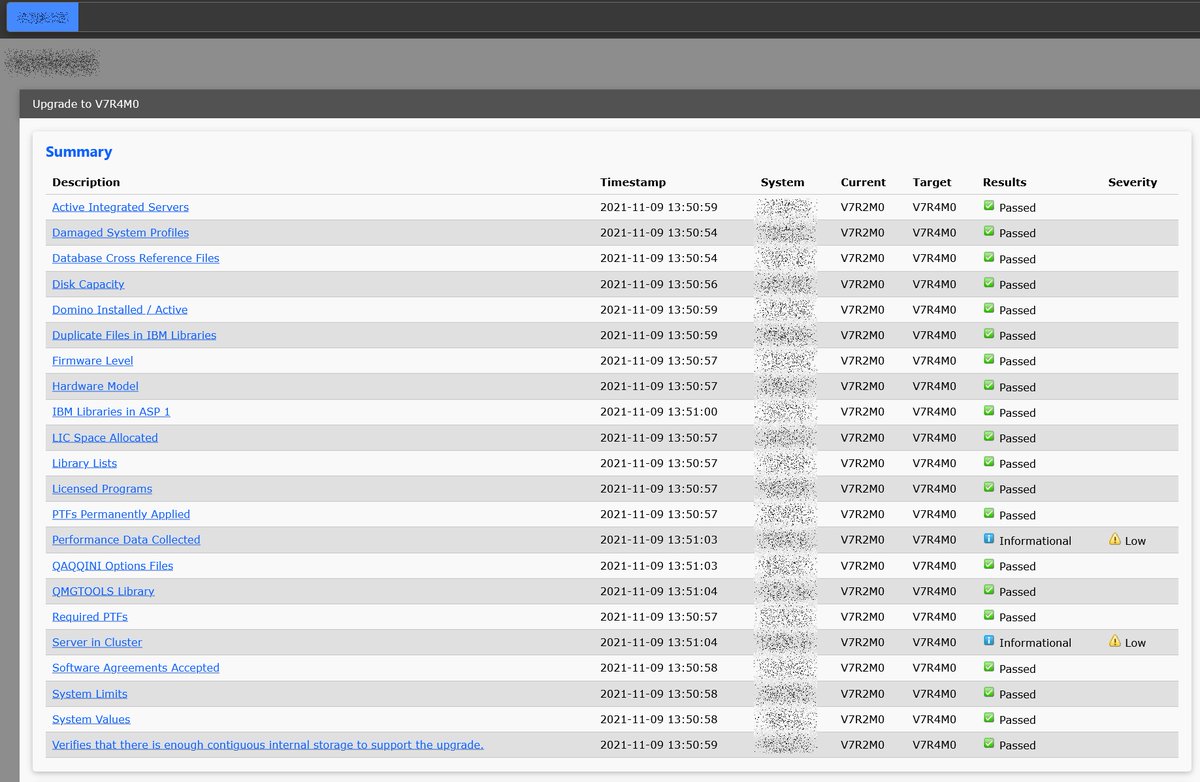Screen dimensions: 1200x782
Task: Open the QMGTOOLS Library check
Action: 103,591
